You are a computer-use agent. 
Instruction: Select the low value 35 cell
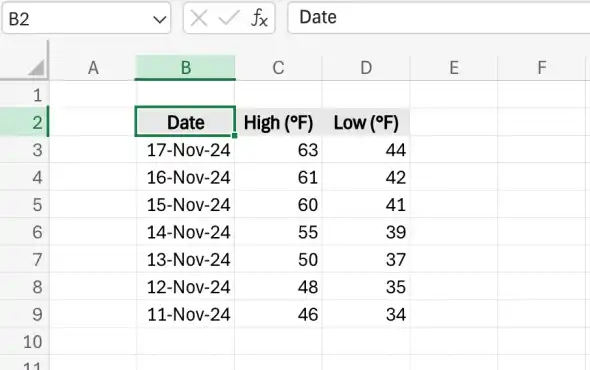[x=366, y=287]
